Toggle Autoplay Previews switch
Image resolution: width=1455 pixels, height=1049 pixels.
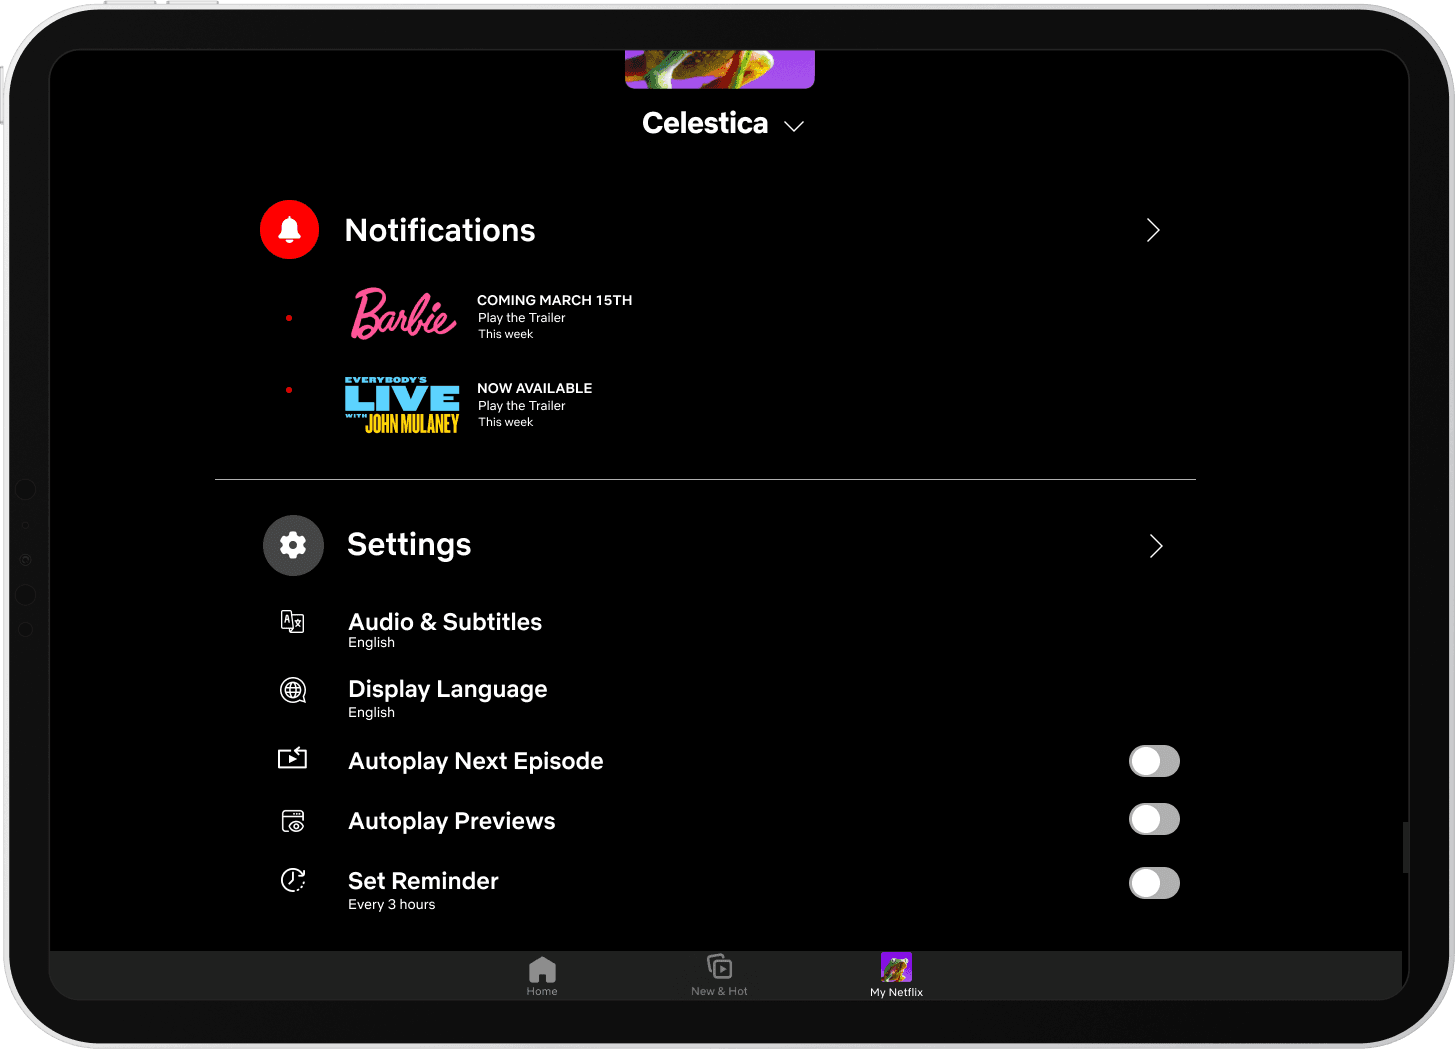point(1154,819)
